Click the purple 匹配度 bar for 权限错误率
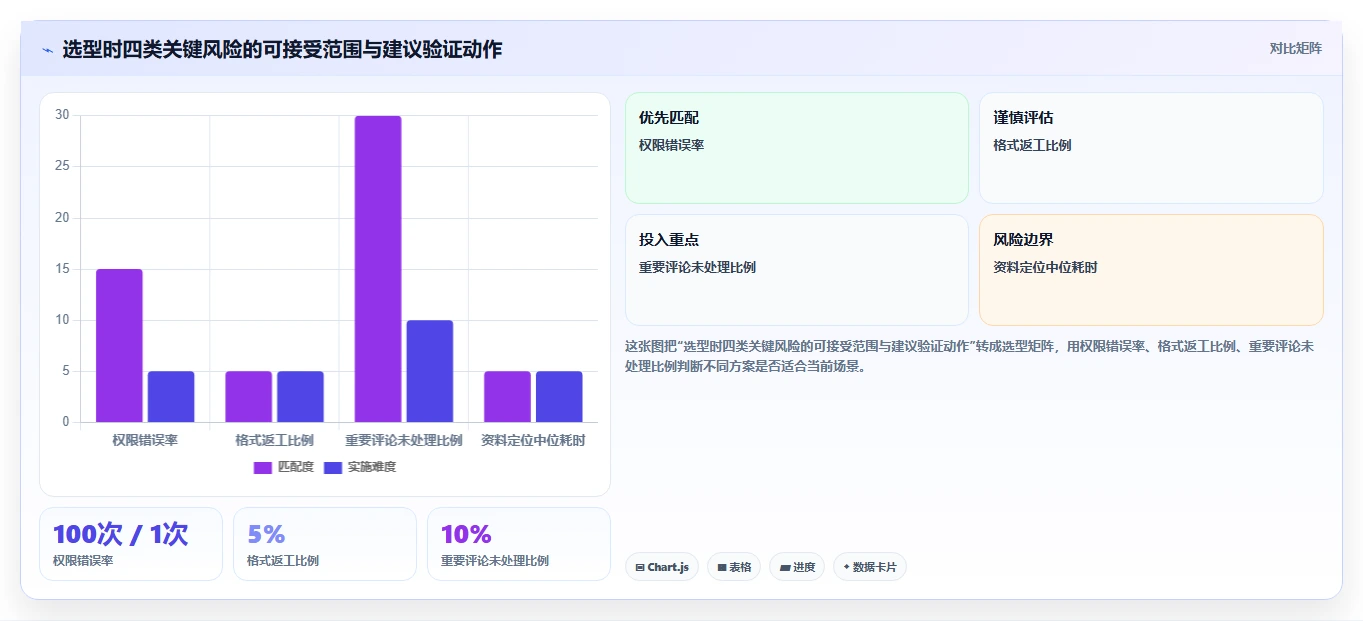Screen dimensions: 1363x621 click(119, 345)
